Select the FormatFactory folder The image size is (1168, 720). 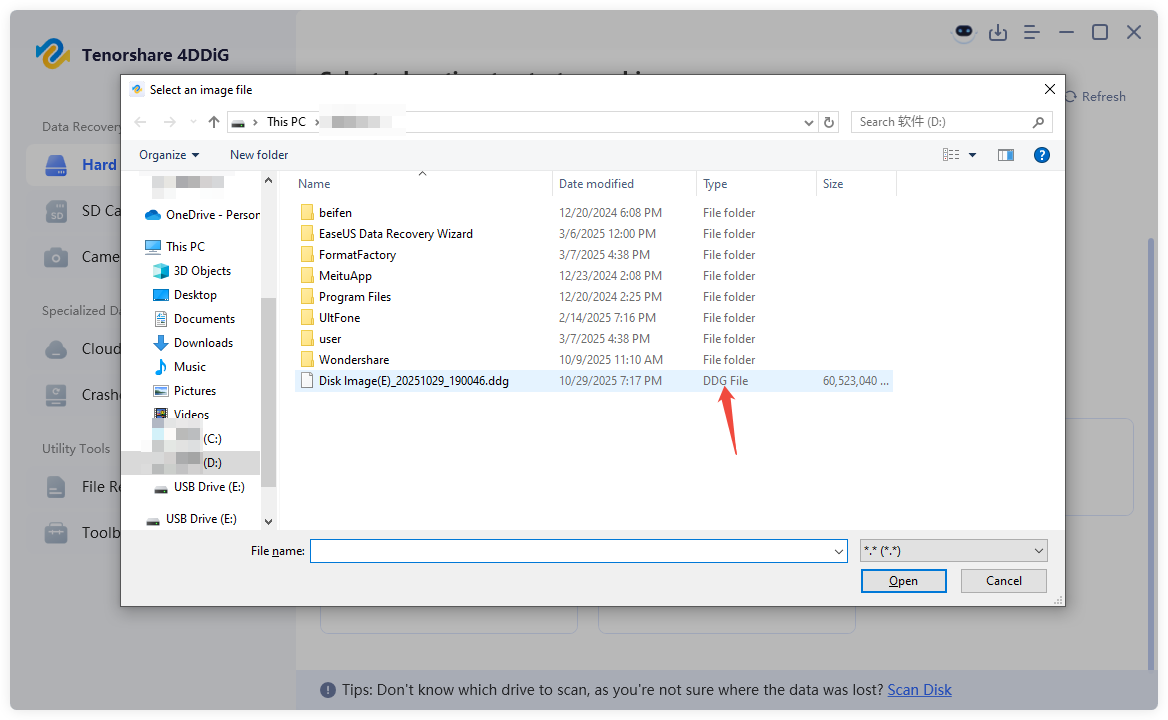tap(357, 255)
